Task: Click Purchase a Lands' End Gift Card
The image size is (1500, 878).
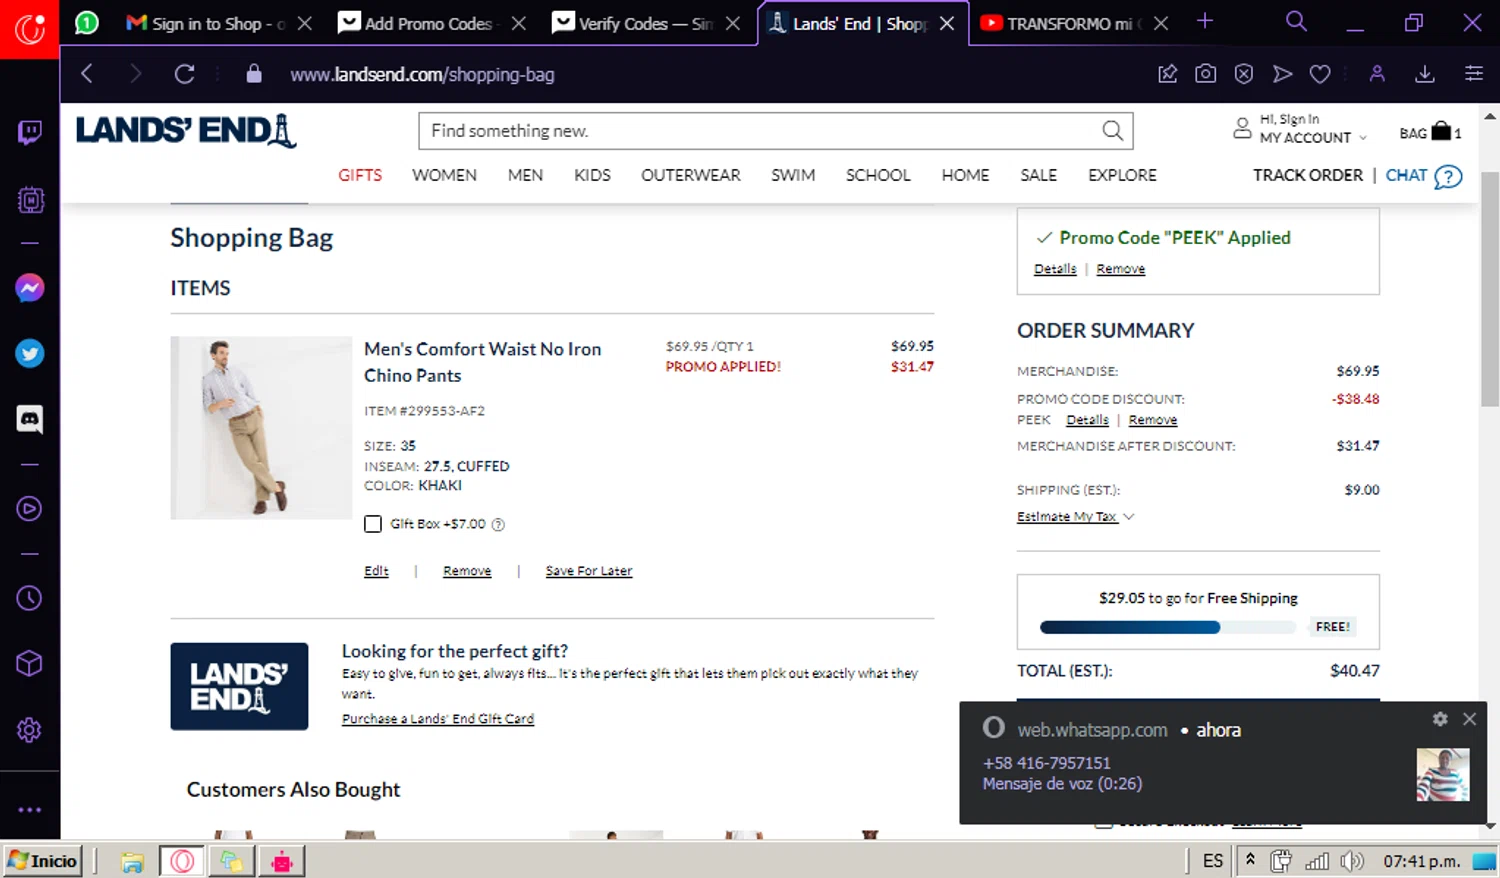Action: (x=438, y=719)
